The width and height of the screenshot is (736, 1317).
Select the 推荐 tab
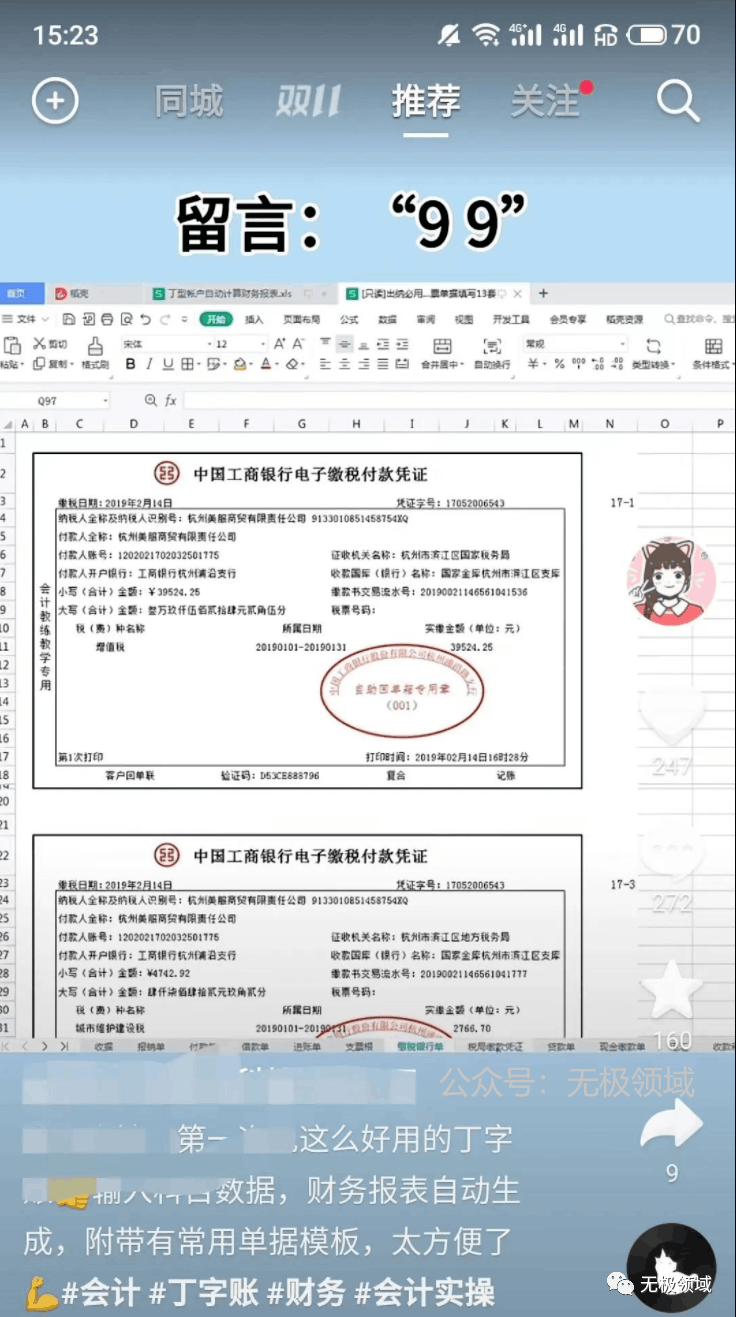point(427,101)
